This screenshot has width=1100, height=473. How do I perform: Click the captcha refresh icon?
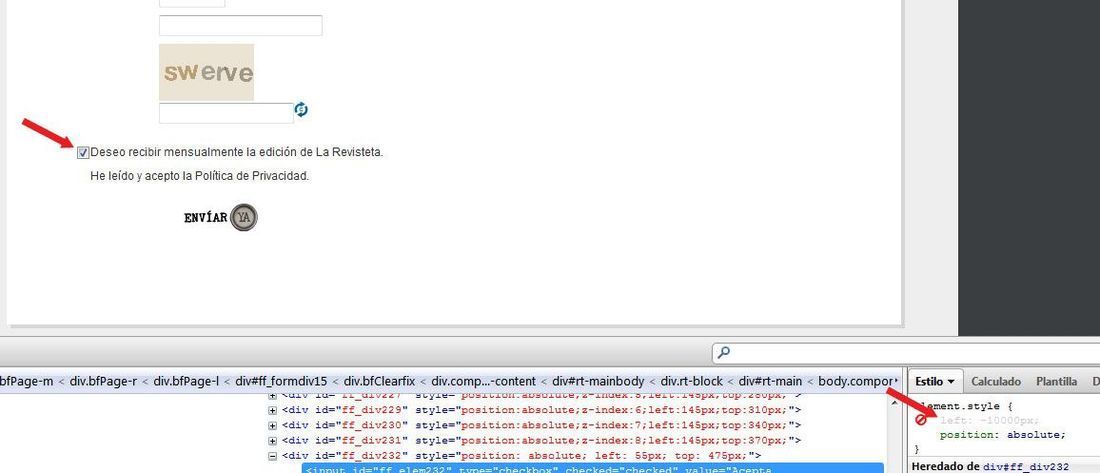(x=301, y=110)
